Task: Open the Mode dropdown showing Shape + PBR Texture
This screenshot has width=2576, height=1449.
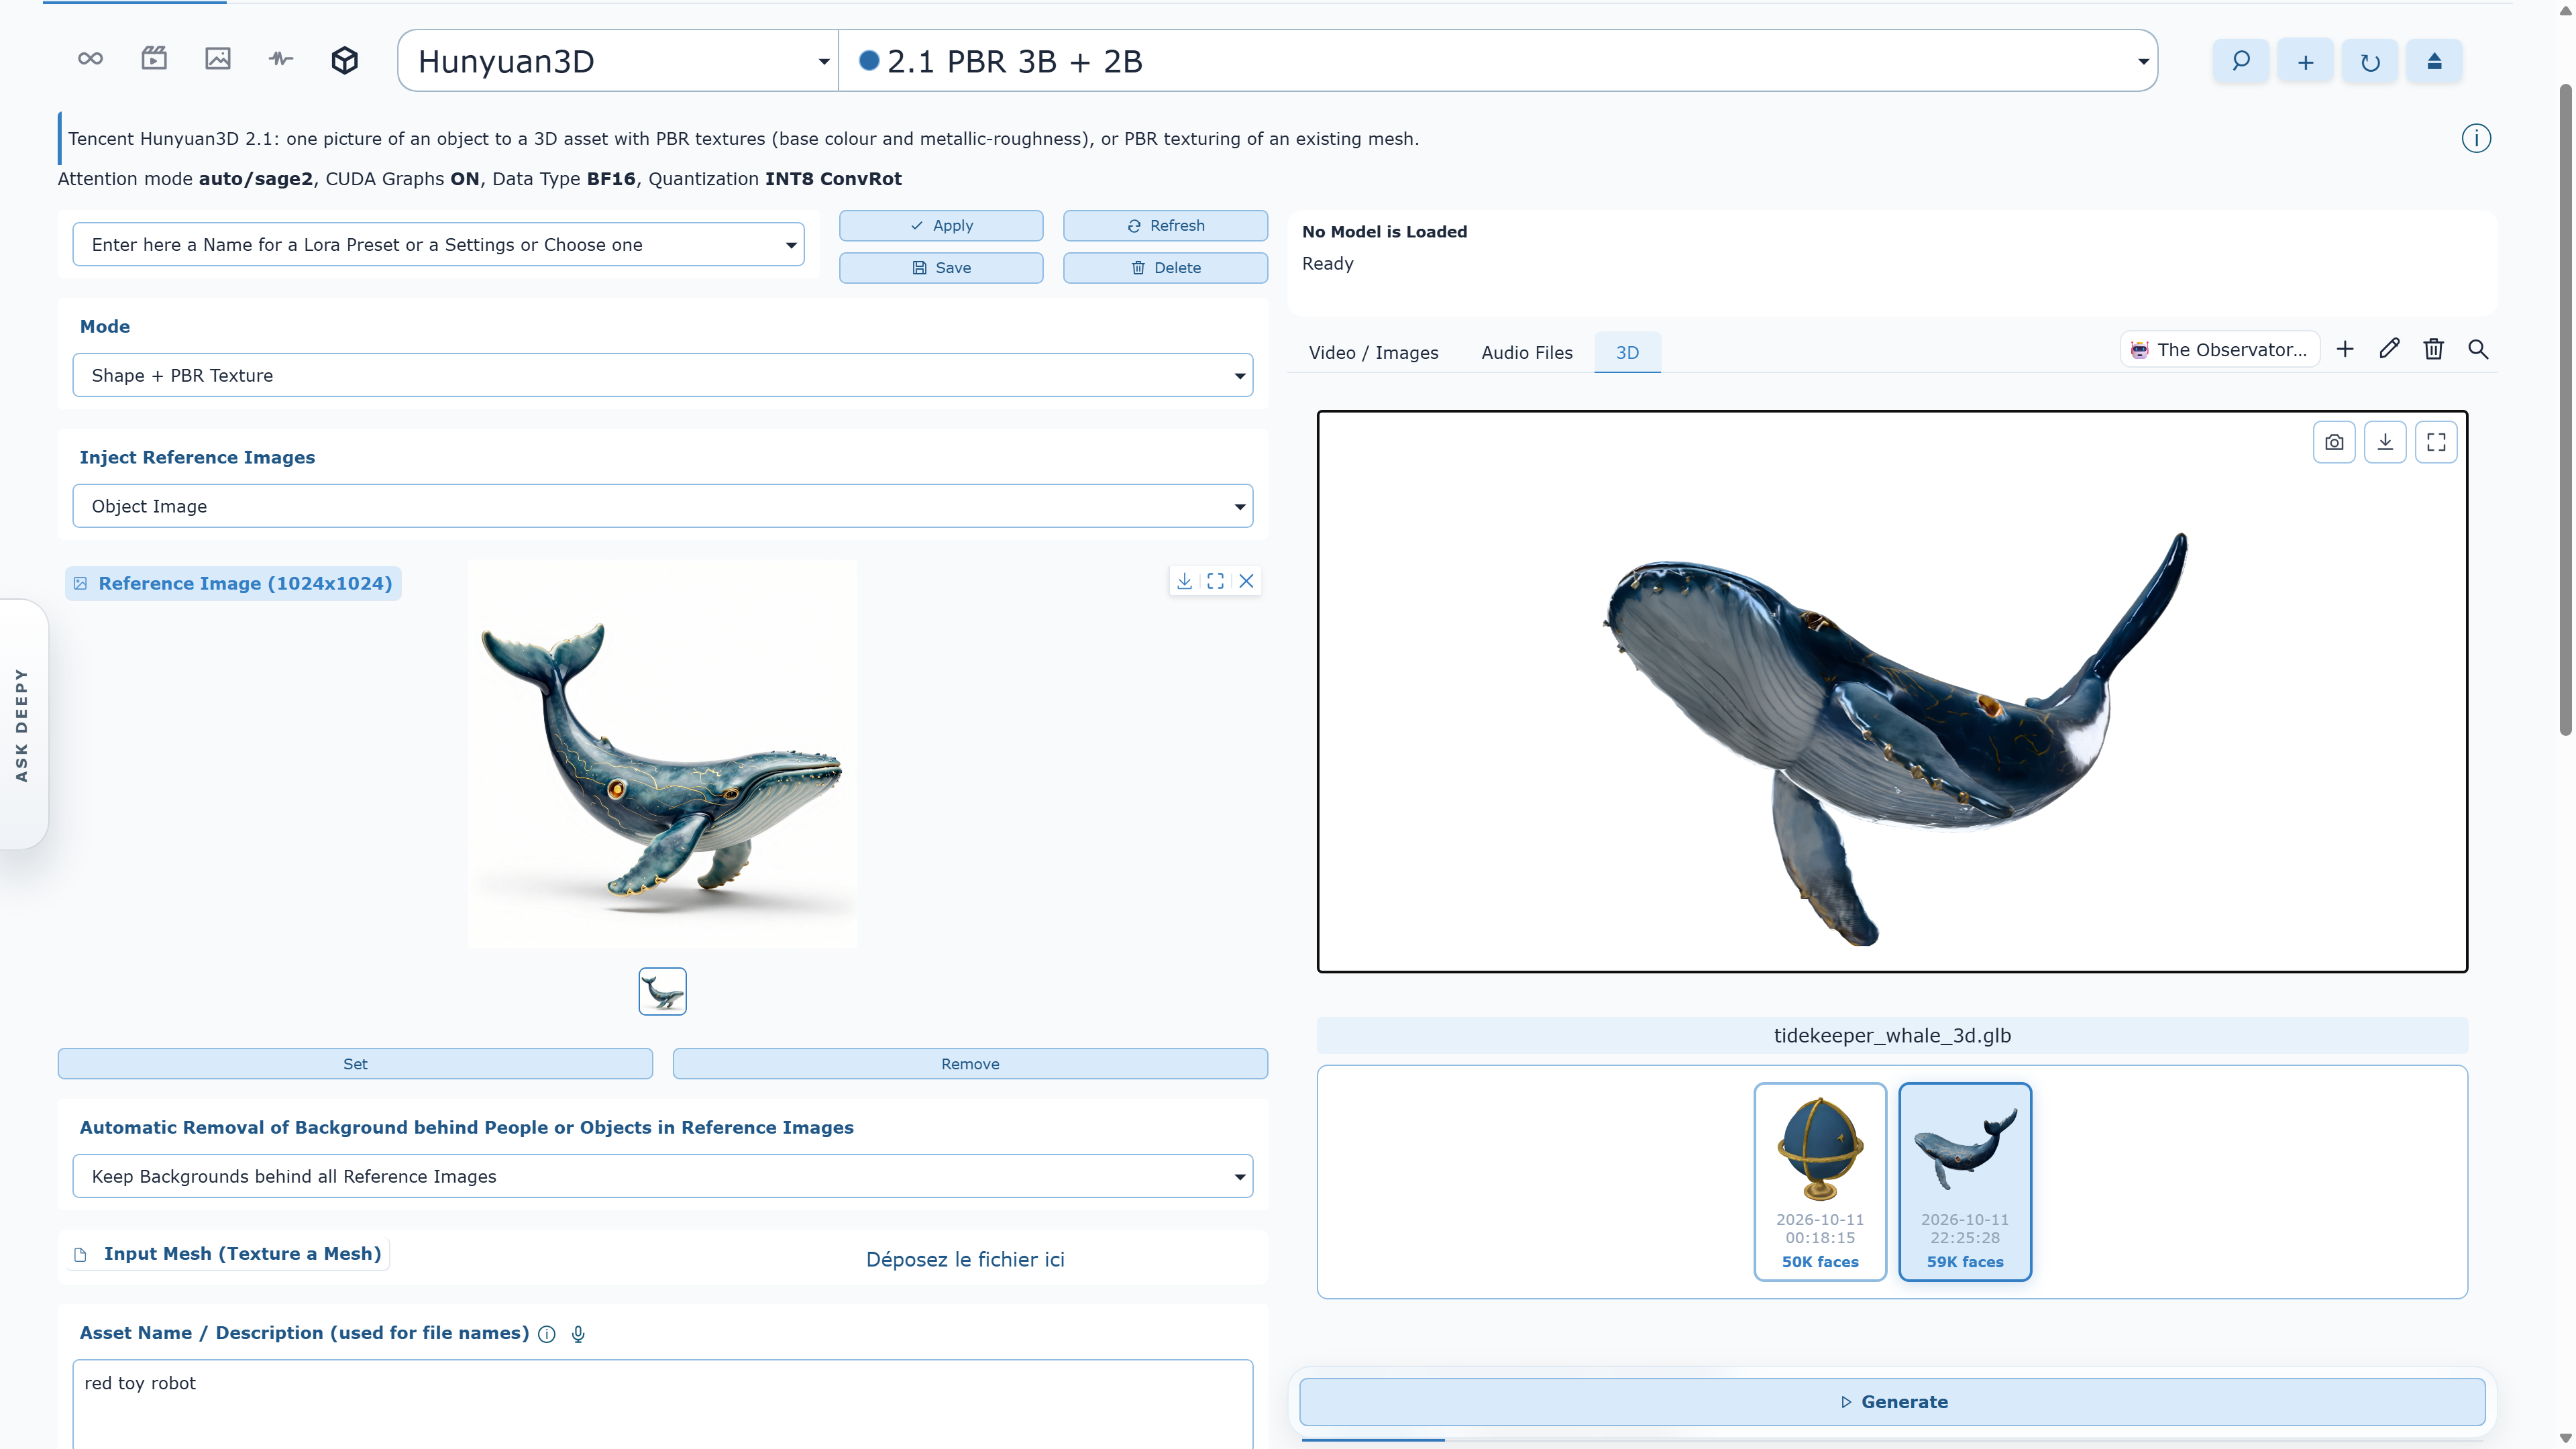Action: [663, 375]
